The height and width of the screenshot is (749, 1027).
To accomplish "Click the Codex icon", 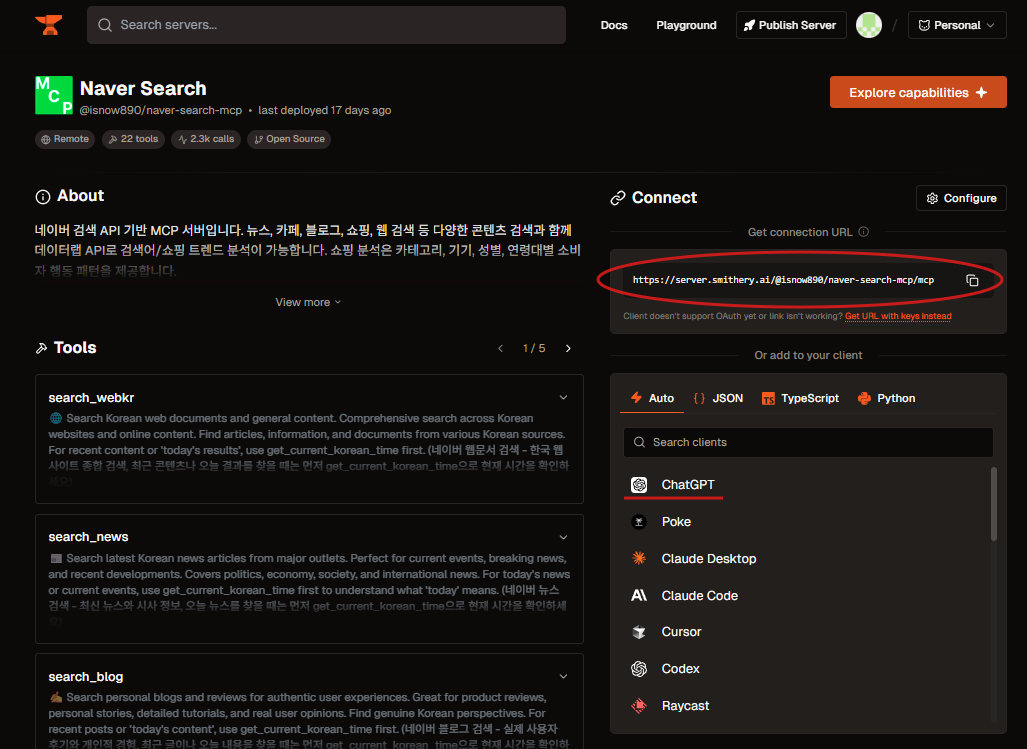I will pyautogui.click(x=639, y=668).
